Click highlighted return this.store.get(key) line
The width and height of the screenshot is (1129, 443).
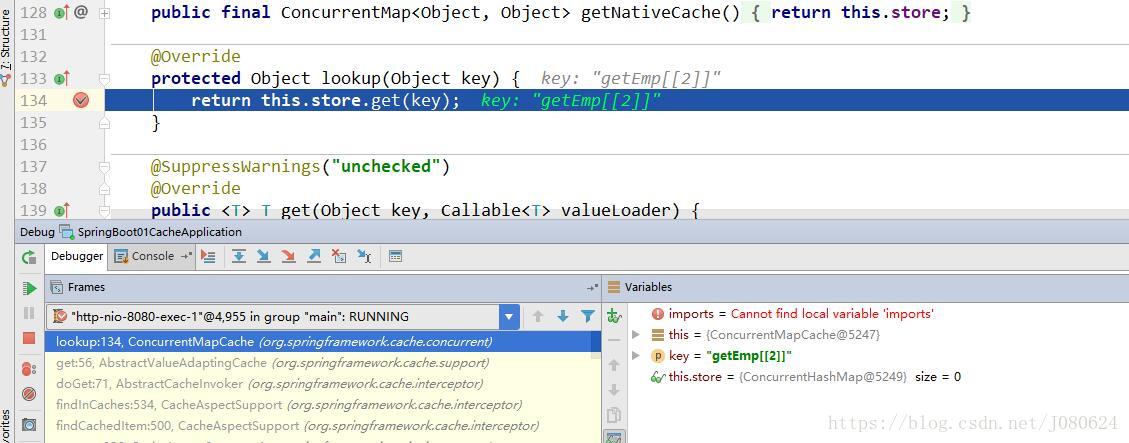pyautogui.click(x=617, y=101)
